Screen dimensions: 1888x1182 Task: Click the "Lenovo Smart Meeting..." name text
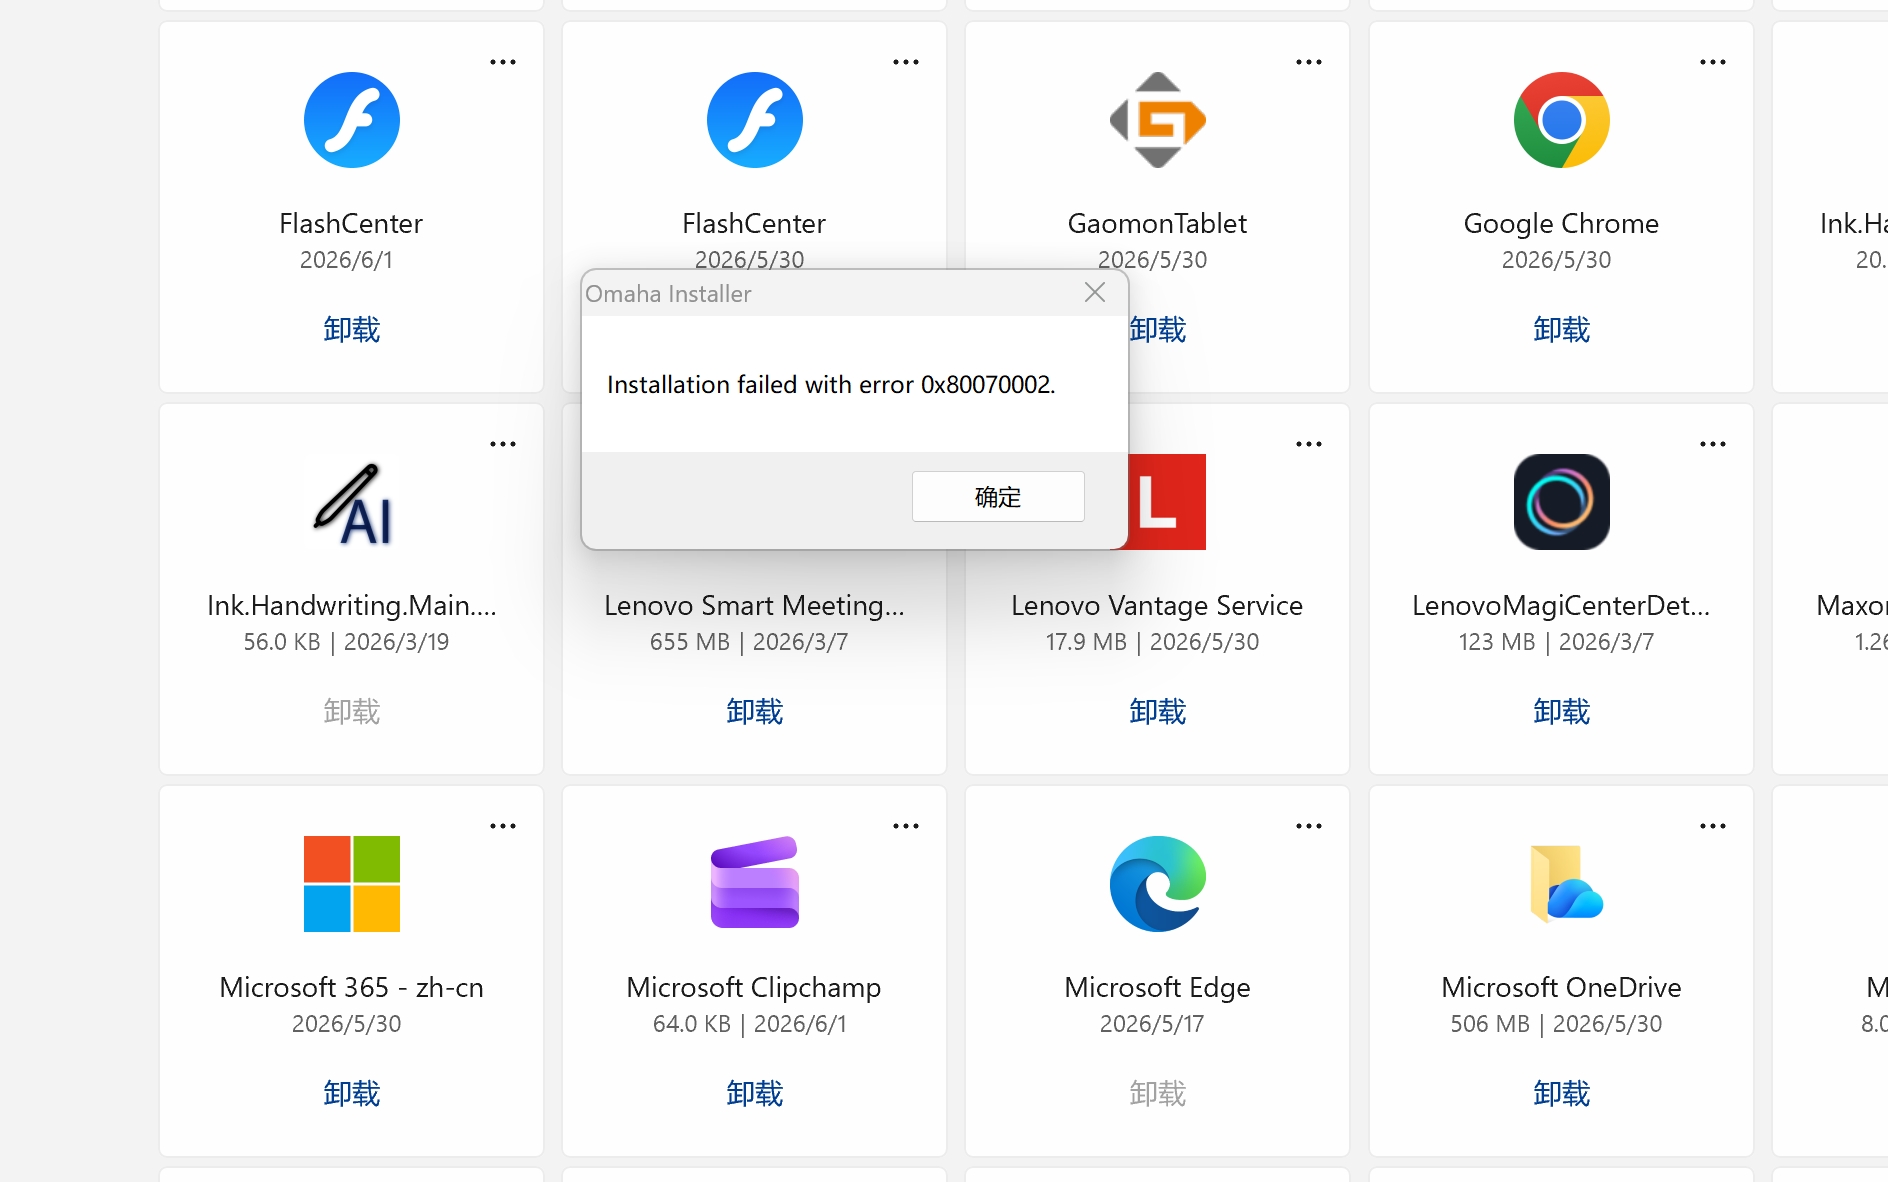pos(755,605)
